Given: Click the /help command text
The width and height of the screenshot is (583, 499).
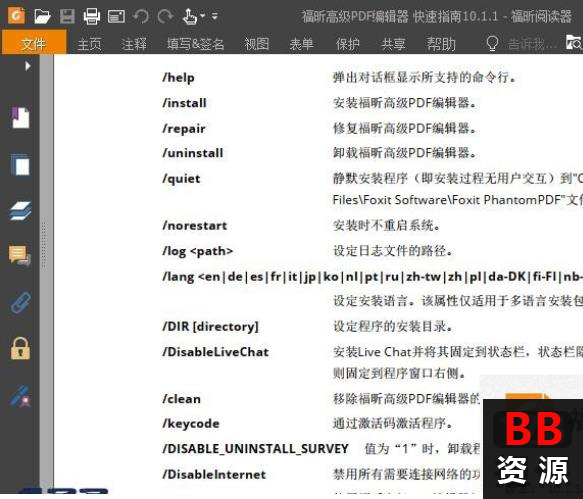Looking at the screenshot, I should pyautogui.click(x=178, y=78).
